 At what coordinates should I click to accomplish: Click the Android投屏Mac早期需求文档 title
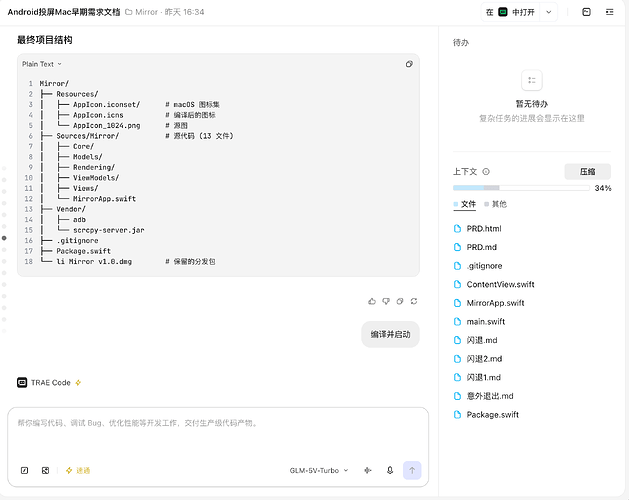(x=64, y=12)
